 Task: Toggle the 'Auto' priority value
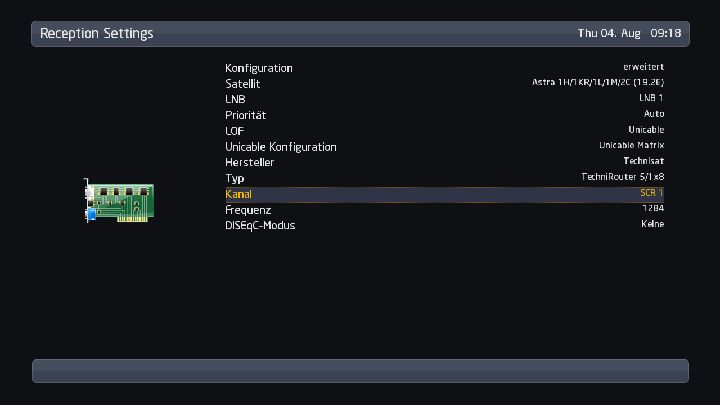click(653, 114)
